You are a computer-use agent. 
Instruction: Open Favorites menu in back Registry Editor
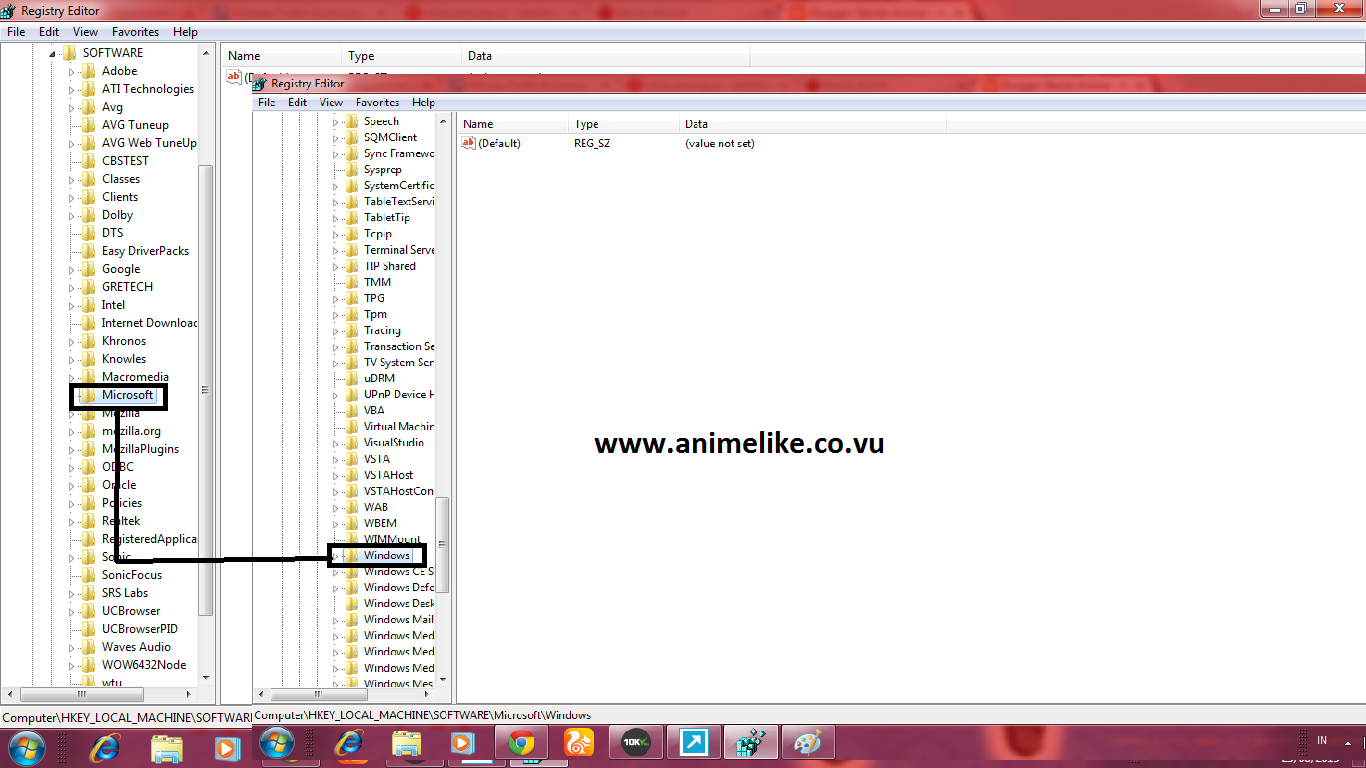[x=135, y=32]
